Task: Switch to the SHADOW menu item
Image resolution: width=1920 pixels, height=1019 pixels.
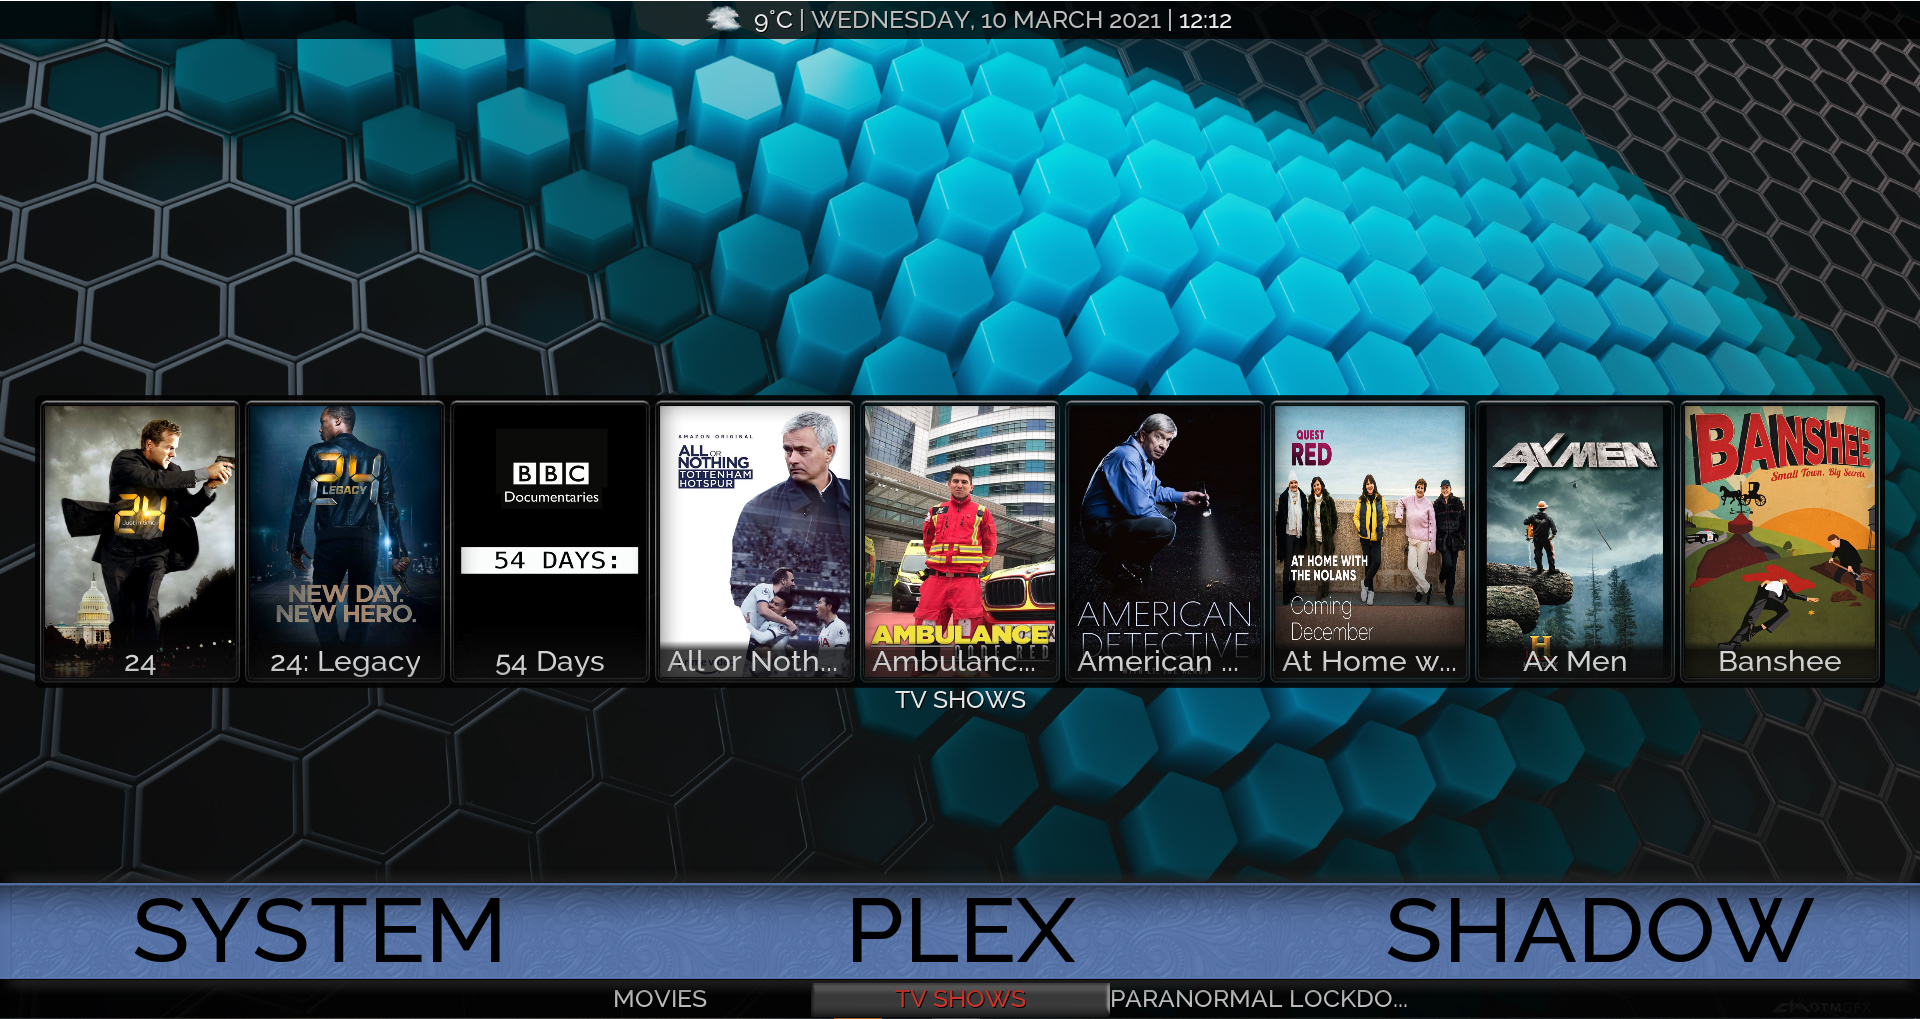Action: [1599, 932]
